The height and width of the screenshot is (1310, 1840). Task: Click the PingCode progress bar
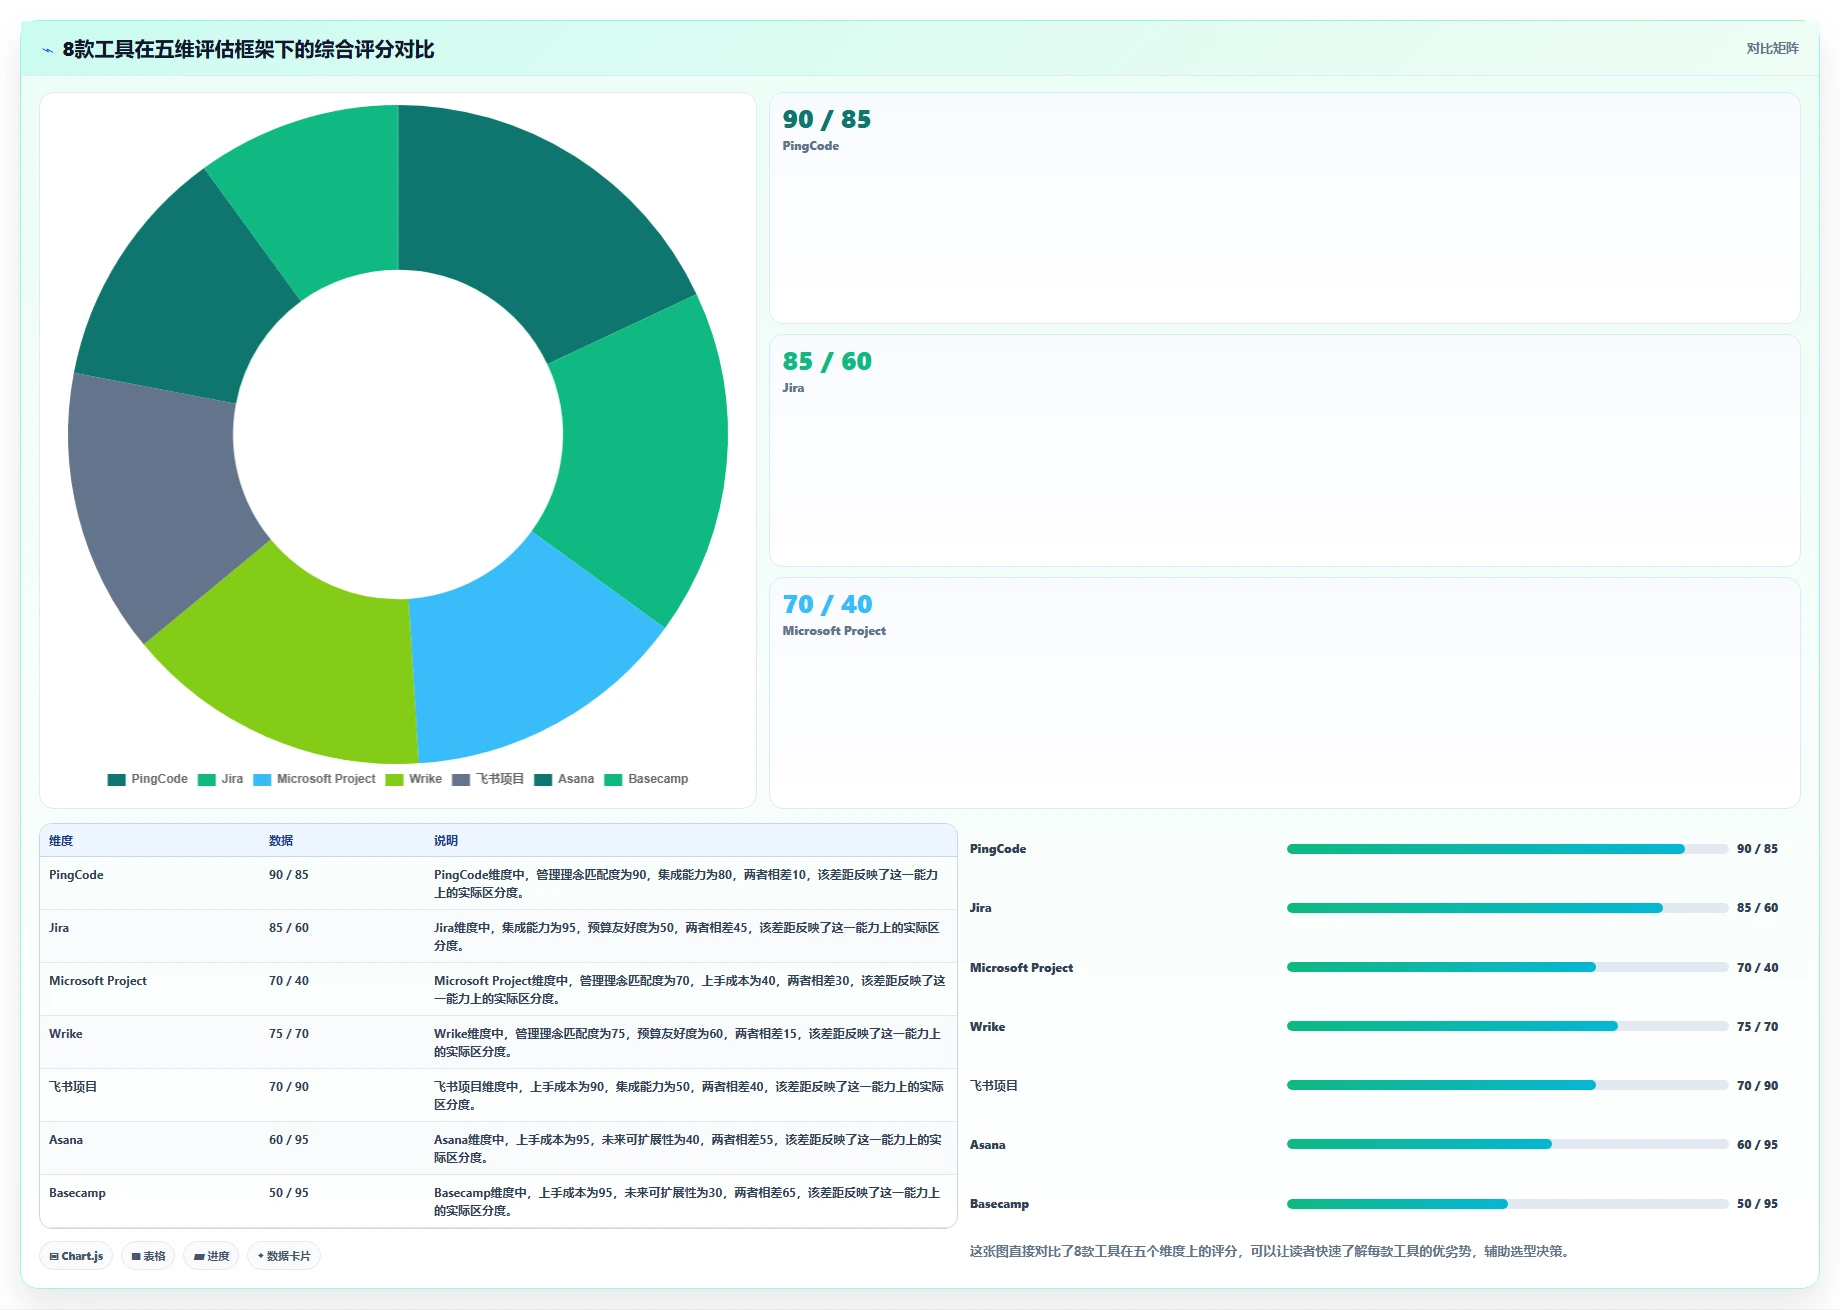point(1507,849)
